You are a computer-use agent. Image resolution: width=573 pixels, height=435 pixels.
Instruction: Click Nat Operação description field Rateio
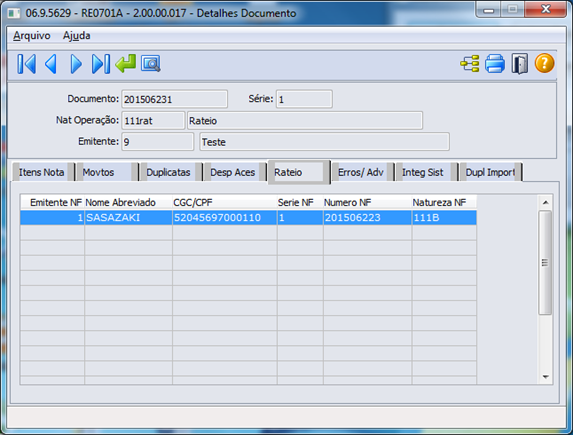click(305, 120)
